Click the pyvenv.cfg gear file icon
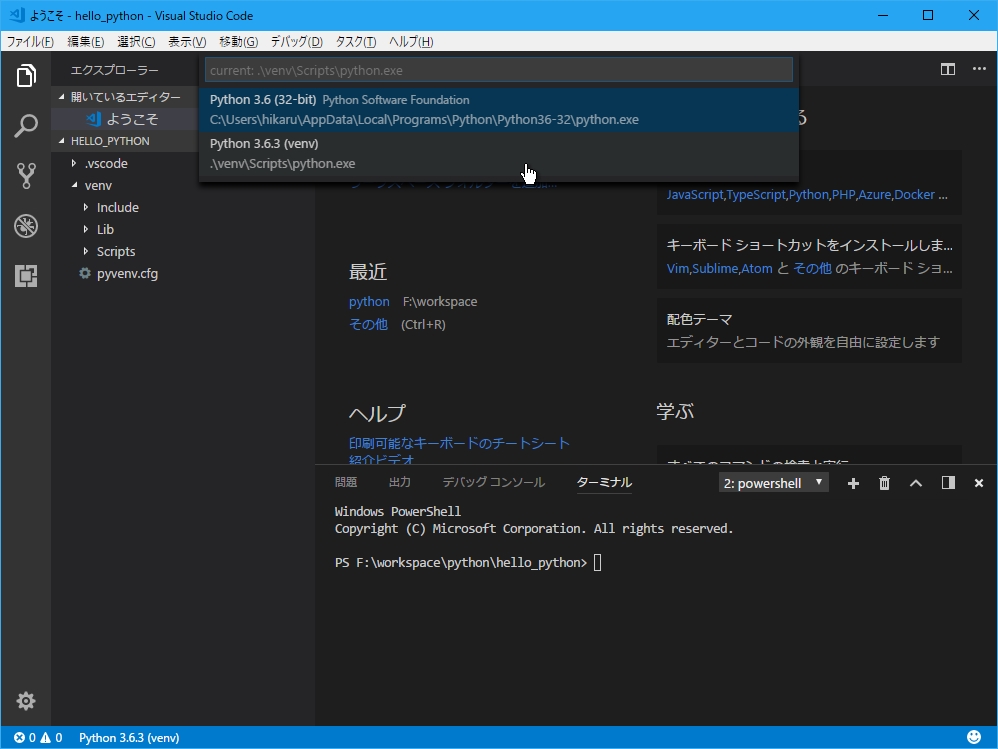Viewport: 998px width, 749px height. [85, 274]
